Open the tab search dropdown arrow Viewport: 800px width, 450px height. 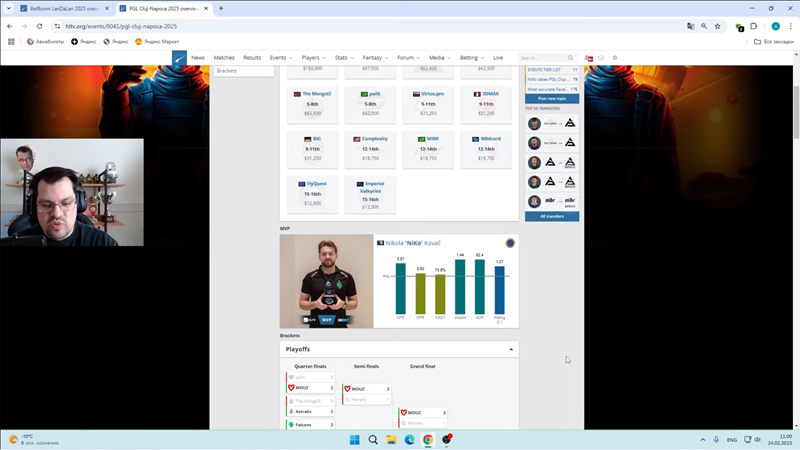9,8
